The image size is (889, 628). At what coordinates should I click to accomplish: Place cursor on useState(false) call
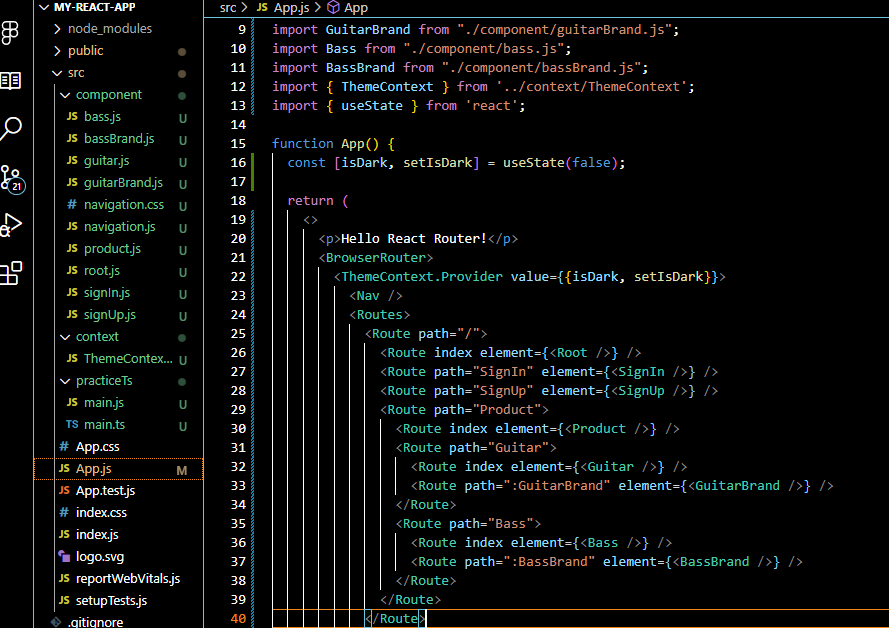click(x=560, y=163)
